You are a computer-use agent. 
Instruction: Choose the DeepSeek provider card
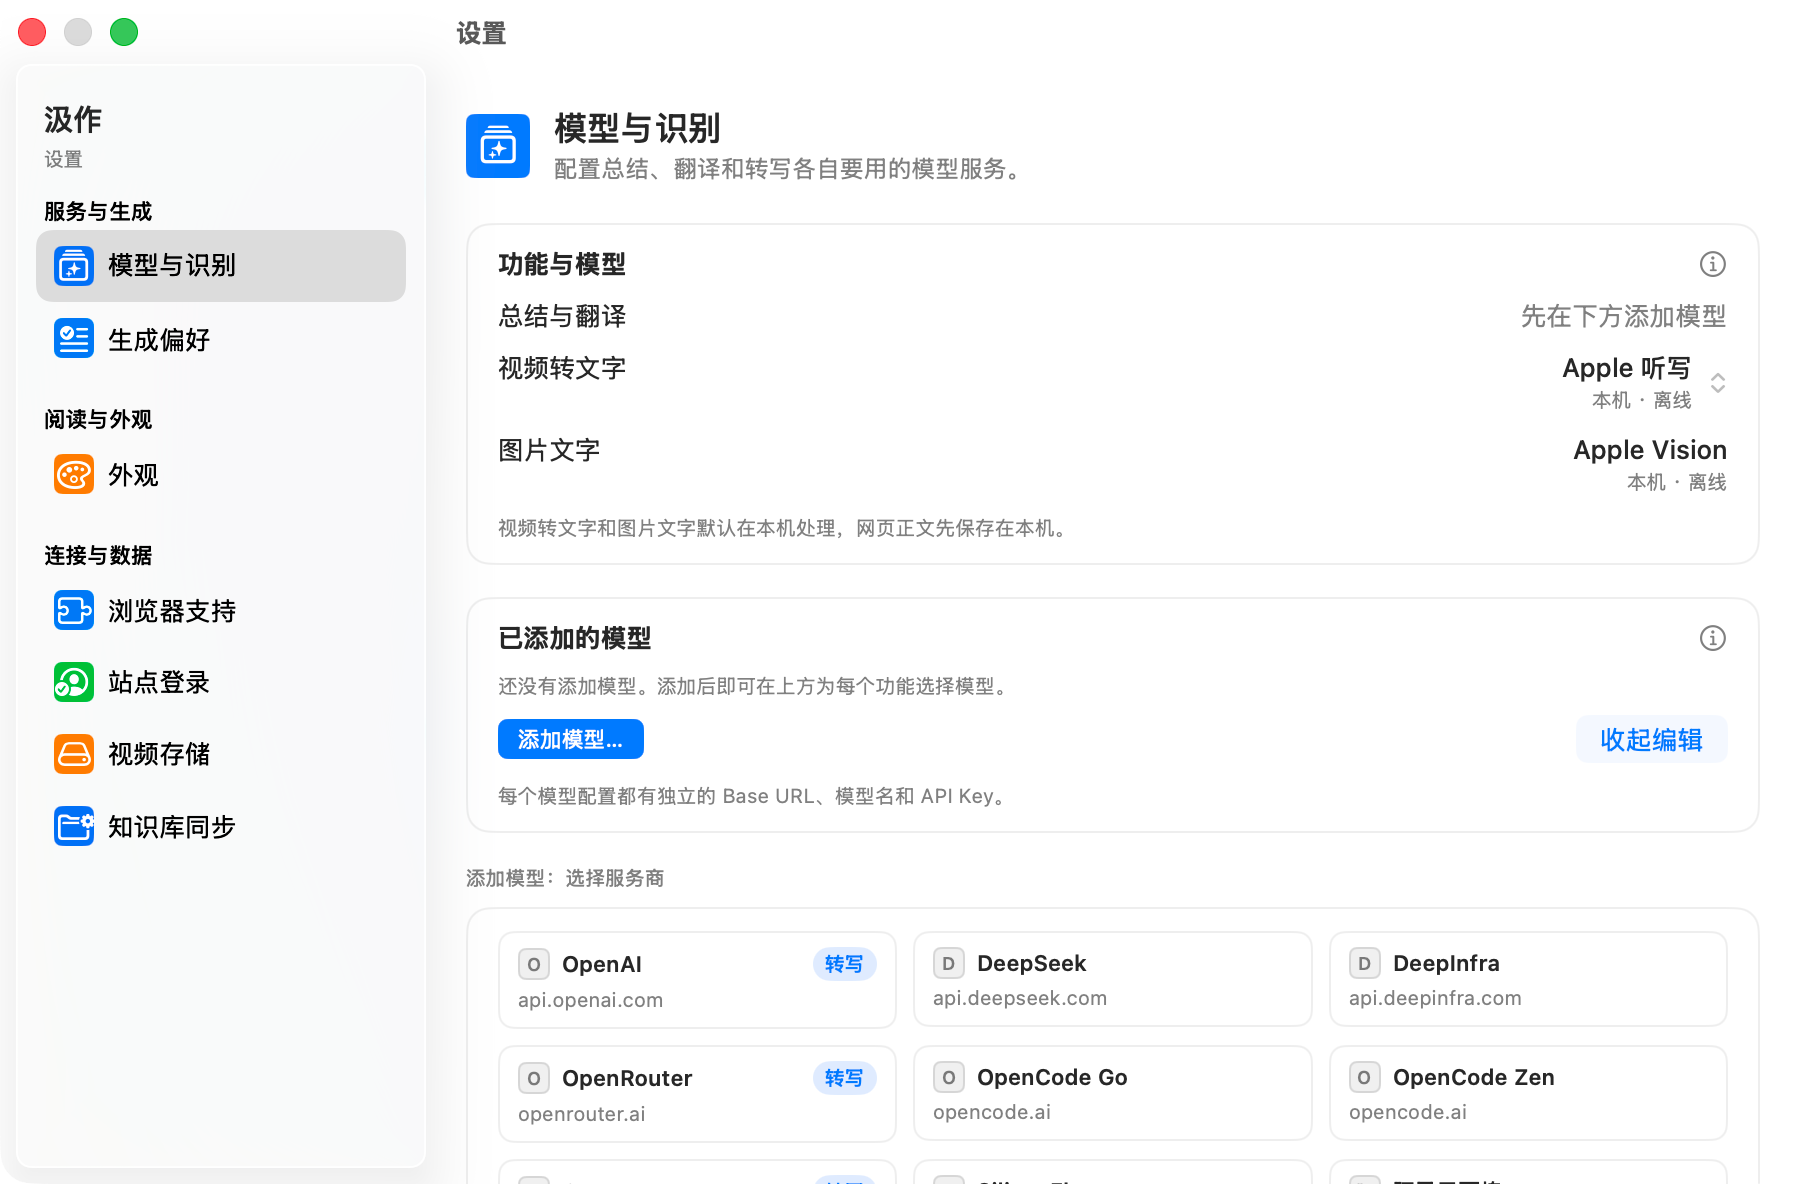(1112, 979)
